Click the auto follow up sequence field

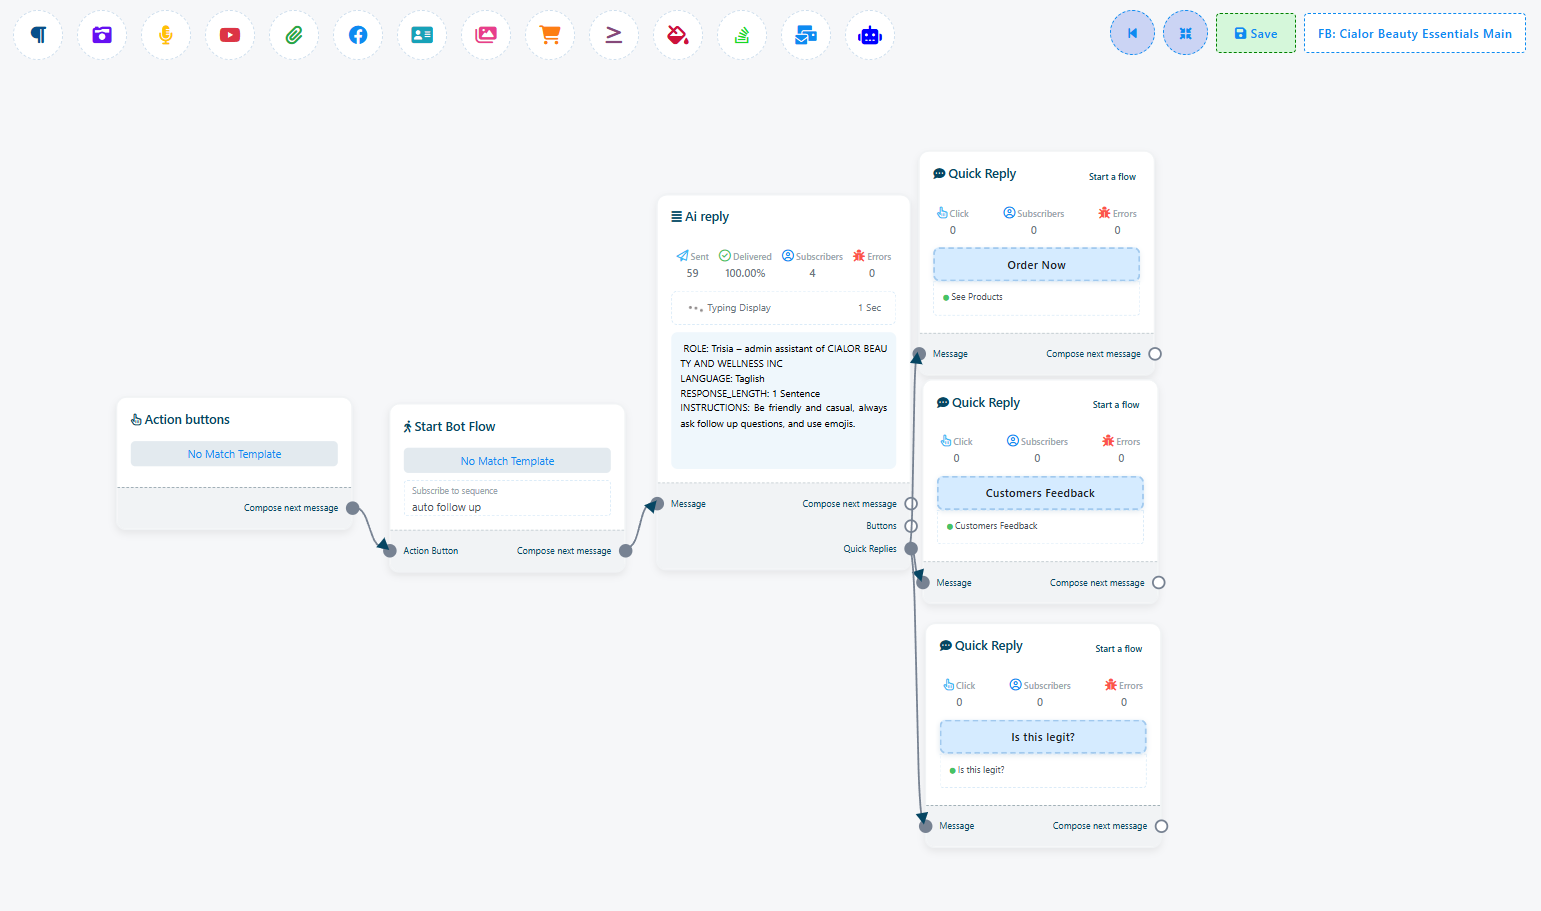pos(507,499)
